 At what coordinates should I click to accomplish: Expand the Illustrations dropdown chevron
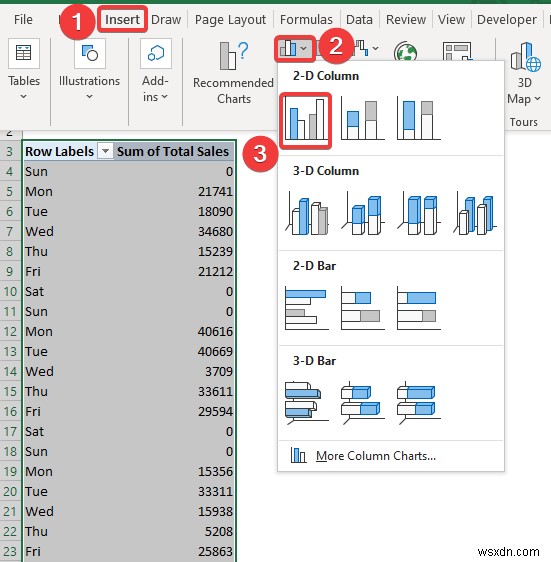pyautogui.click(x=89, y=96)
